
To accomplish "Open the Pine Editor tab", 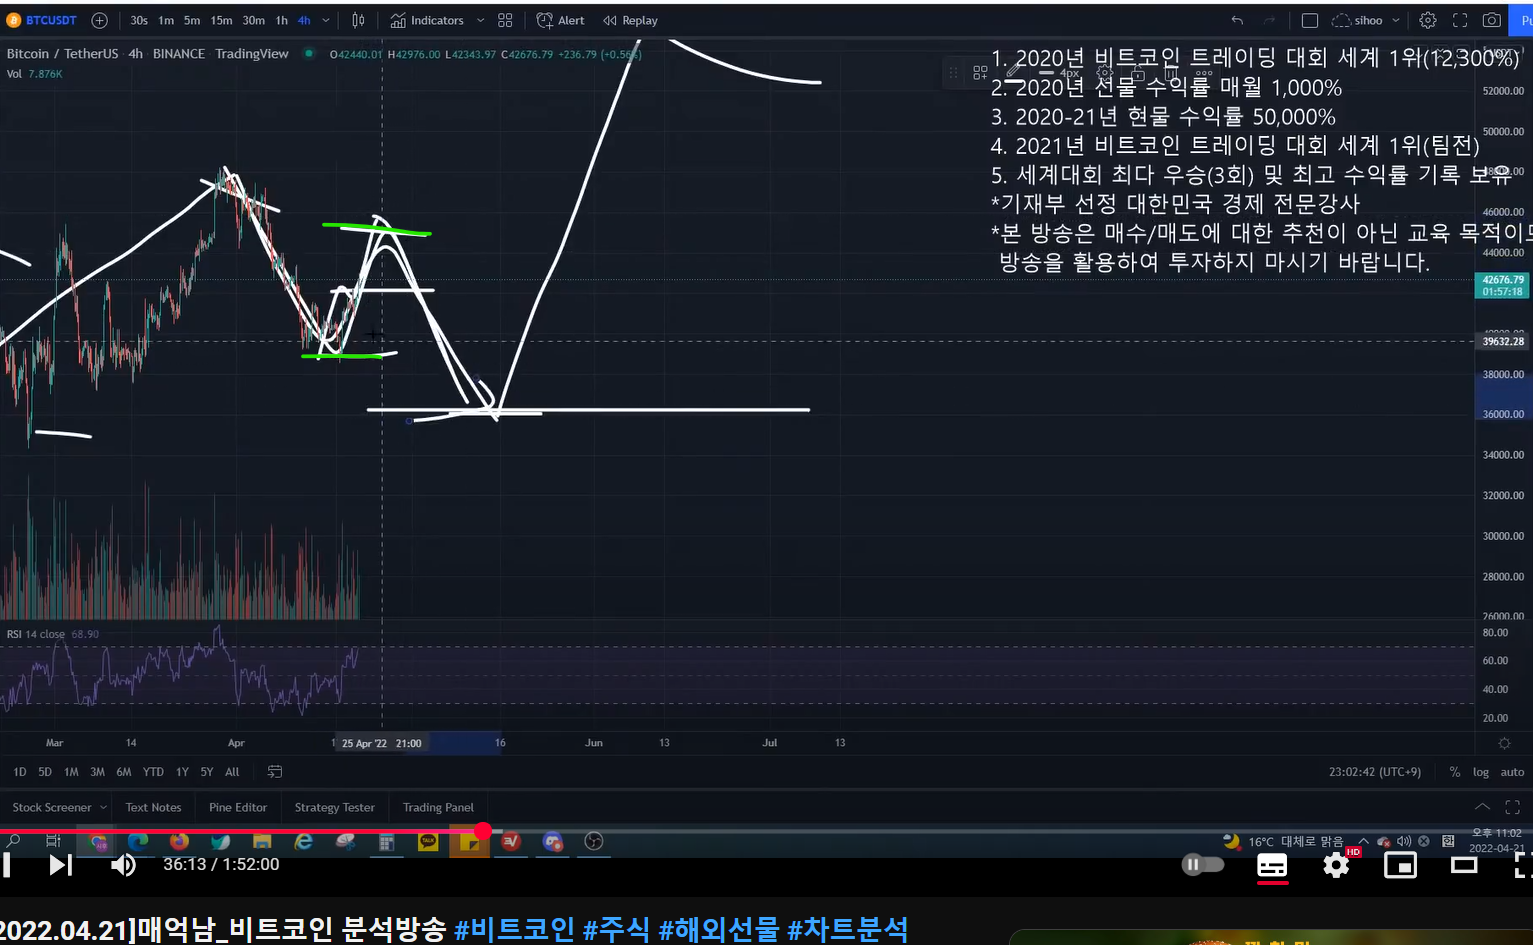I will [x=238, y=807].
